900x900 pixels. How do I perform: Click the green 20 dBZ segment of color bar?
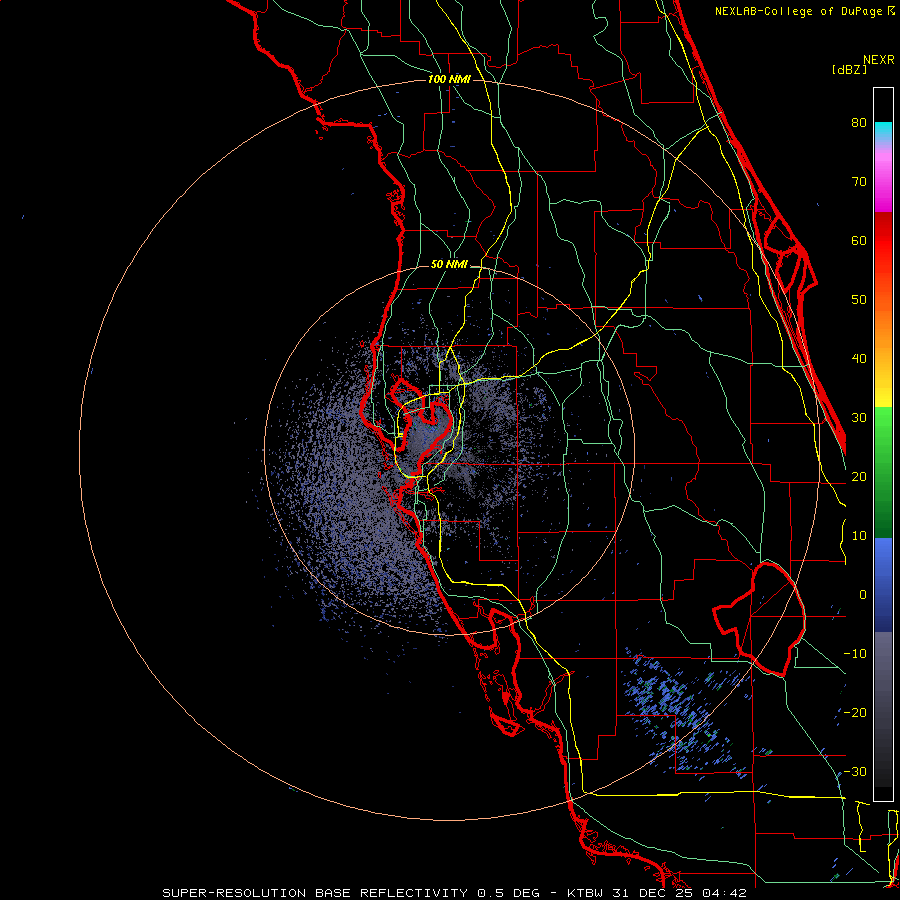pos(883,476)
